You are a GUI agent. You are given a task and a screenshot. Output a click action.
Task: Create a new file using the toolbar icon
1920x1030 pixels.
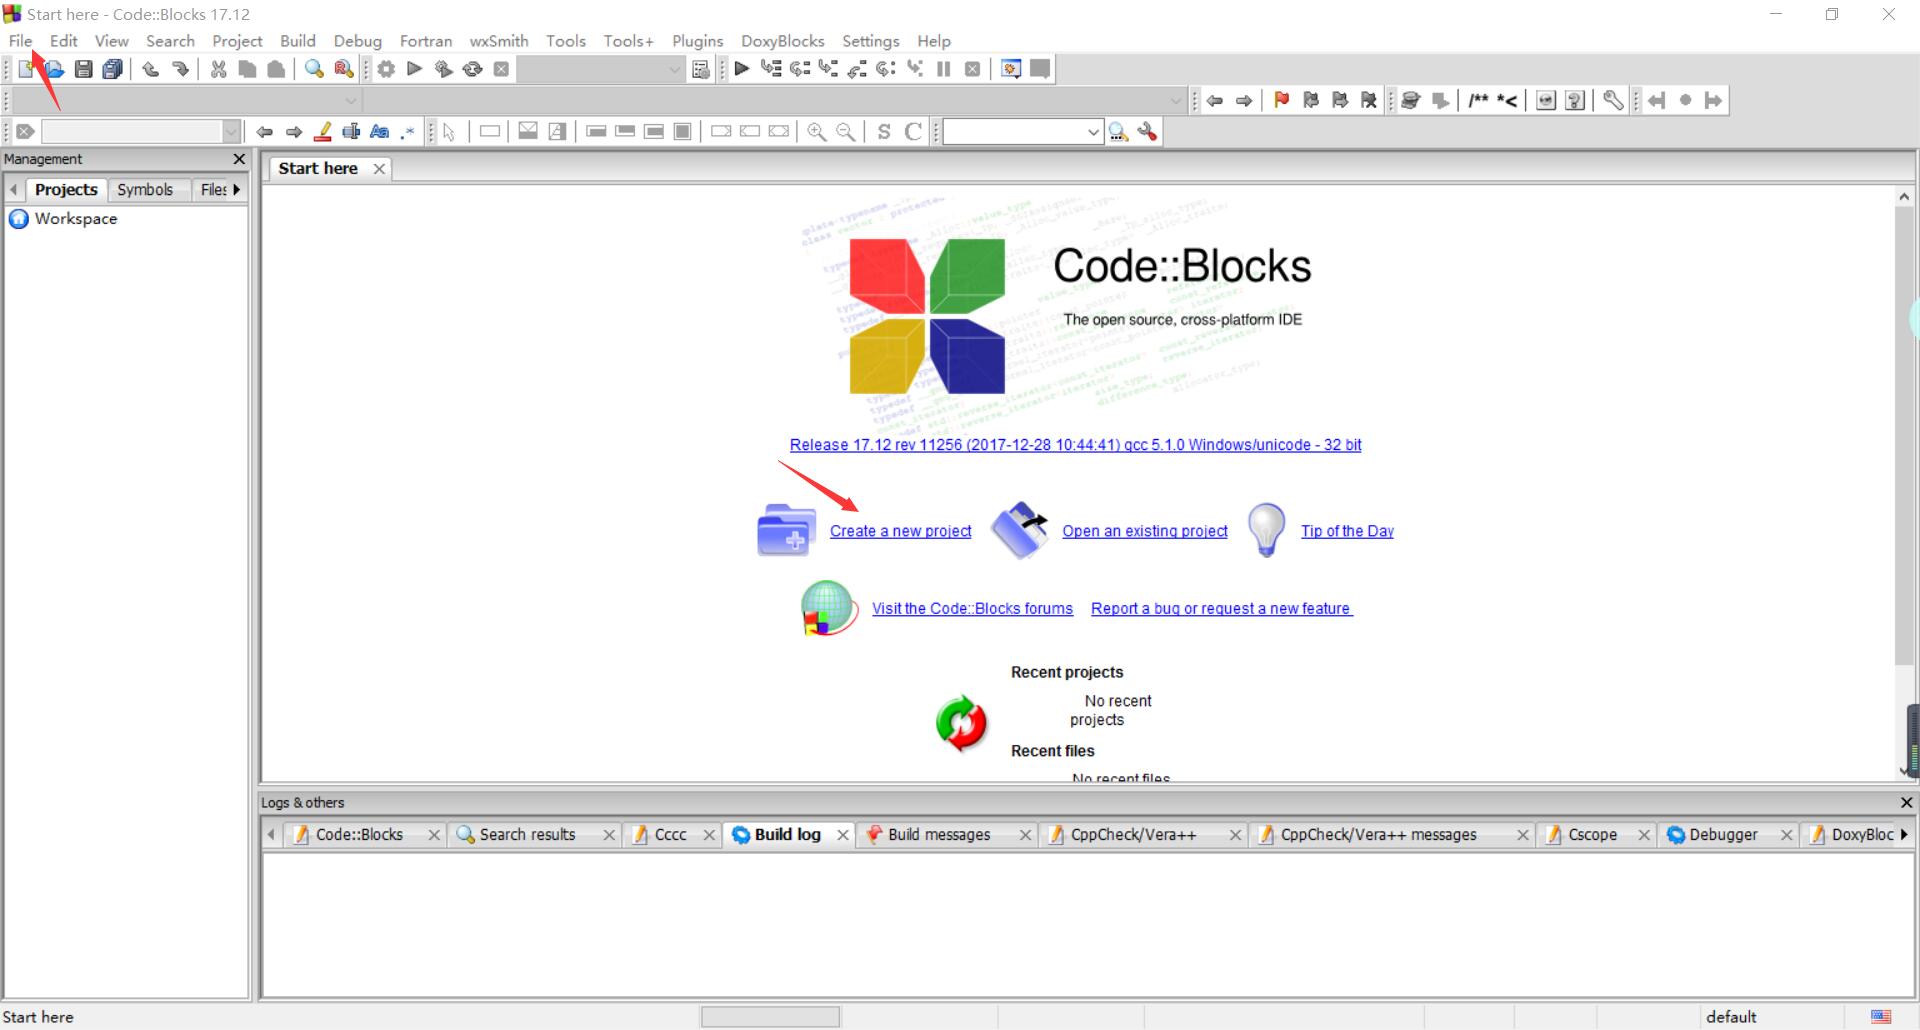24,68
